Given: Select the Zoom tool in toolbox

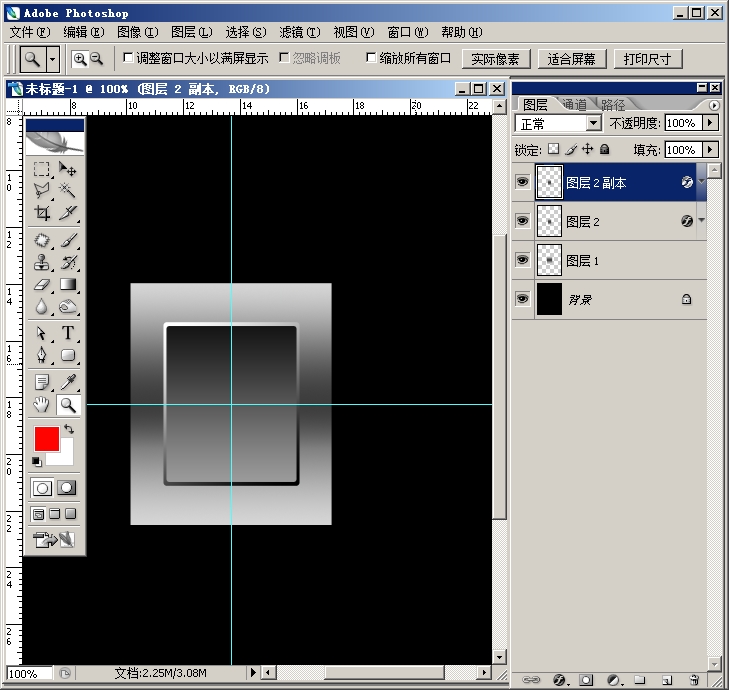Looking at the screenshot, I should click(68, 405).
